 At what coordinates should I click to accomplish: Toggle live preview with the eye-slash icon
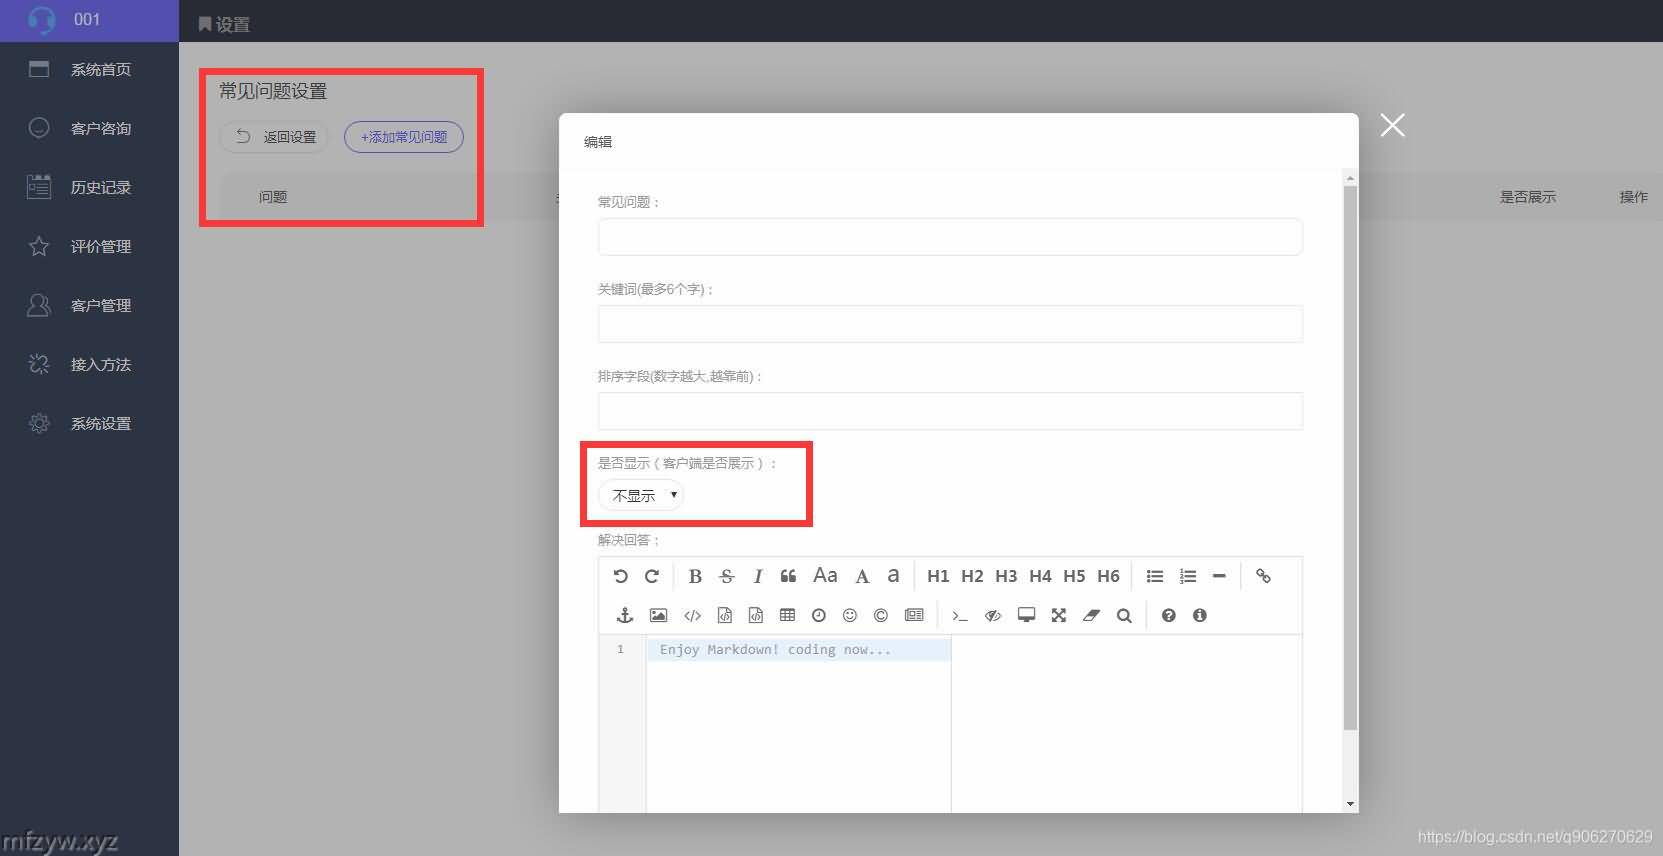click(993, 615)
